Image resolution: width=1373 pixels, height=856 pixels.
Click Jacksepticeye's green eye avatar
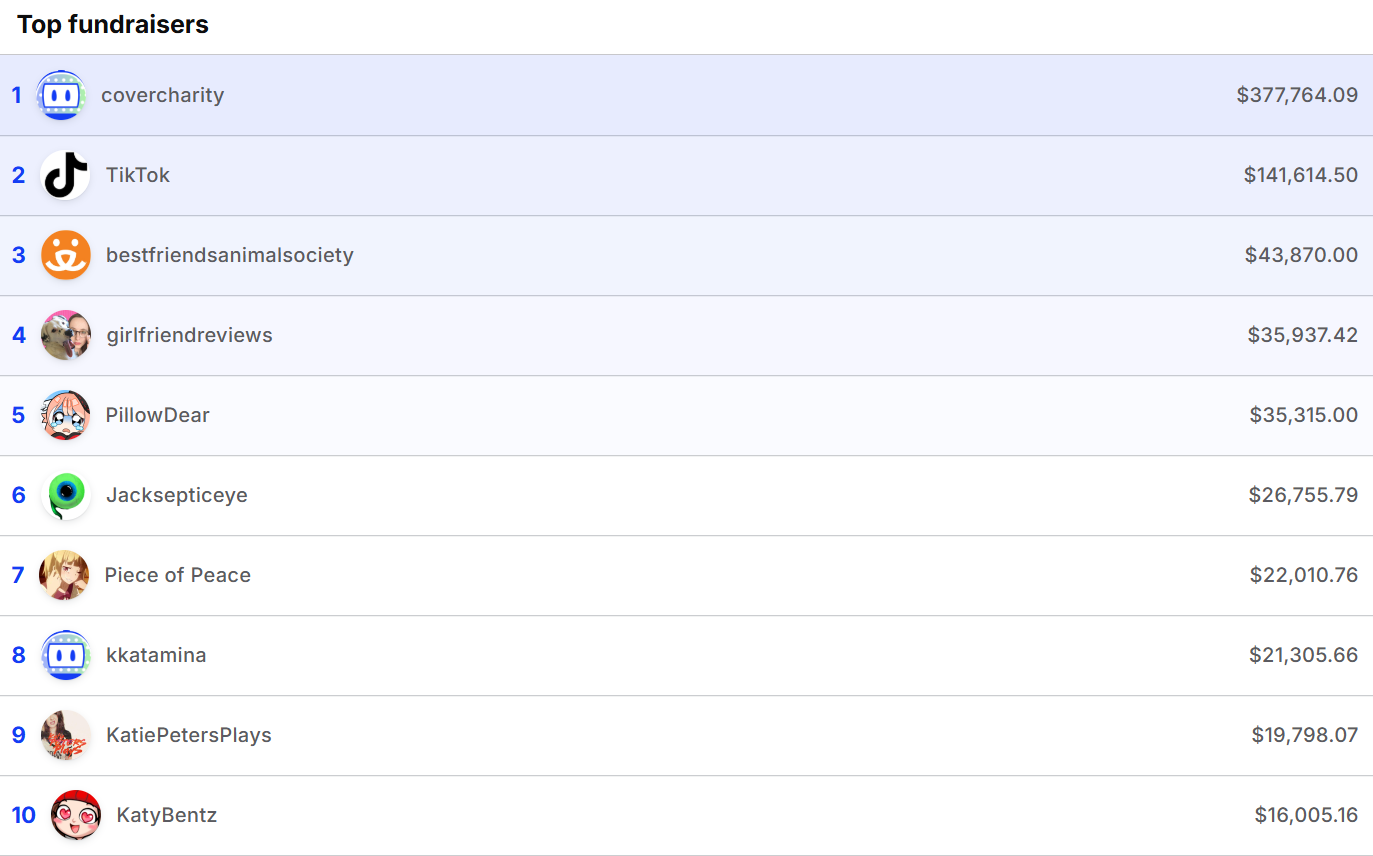66,495
